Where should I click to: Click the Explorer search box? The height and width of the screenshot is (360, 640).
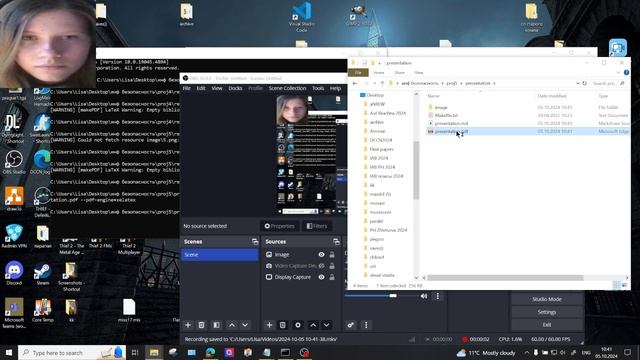(609, 83)
